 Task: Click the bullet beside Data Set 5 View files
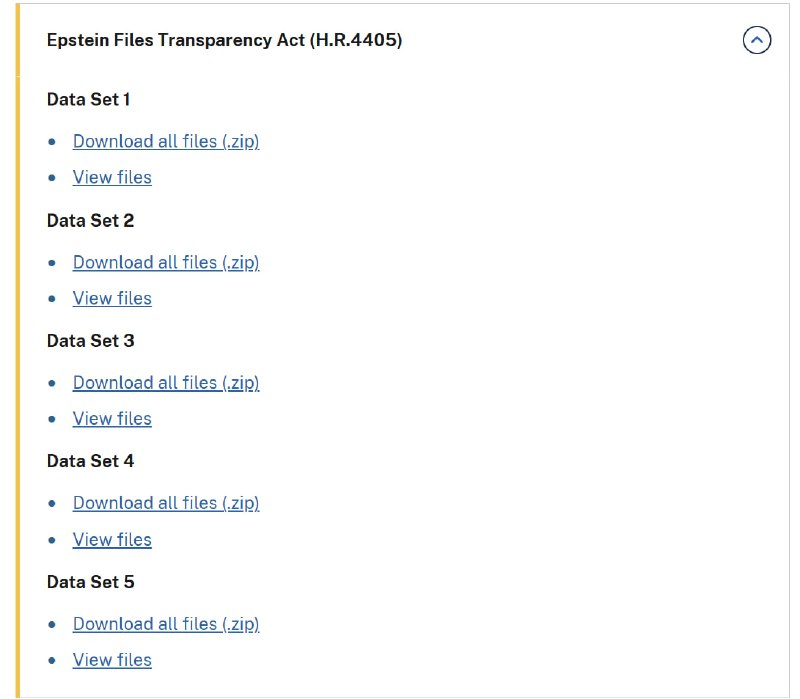tap(53, 661)
